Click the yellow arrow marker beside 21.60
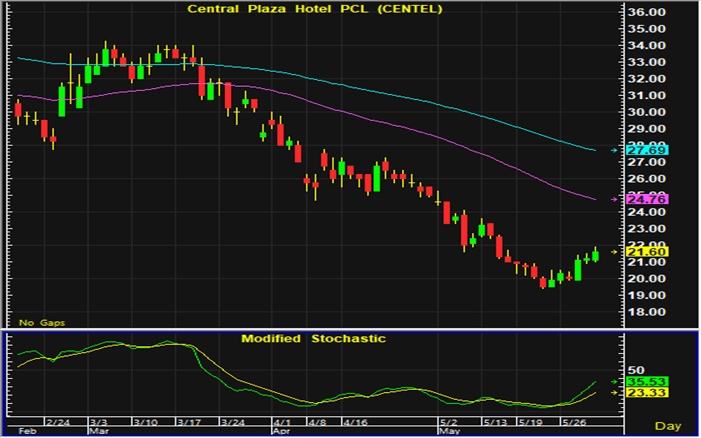Screen dimensions: 701x438 [613, 251]
